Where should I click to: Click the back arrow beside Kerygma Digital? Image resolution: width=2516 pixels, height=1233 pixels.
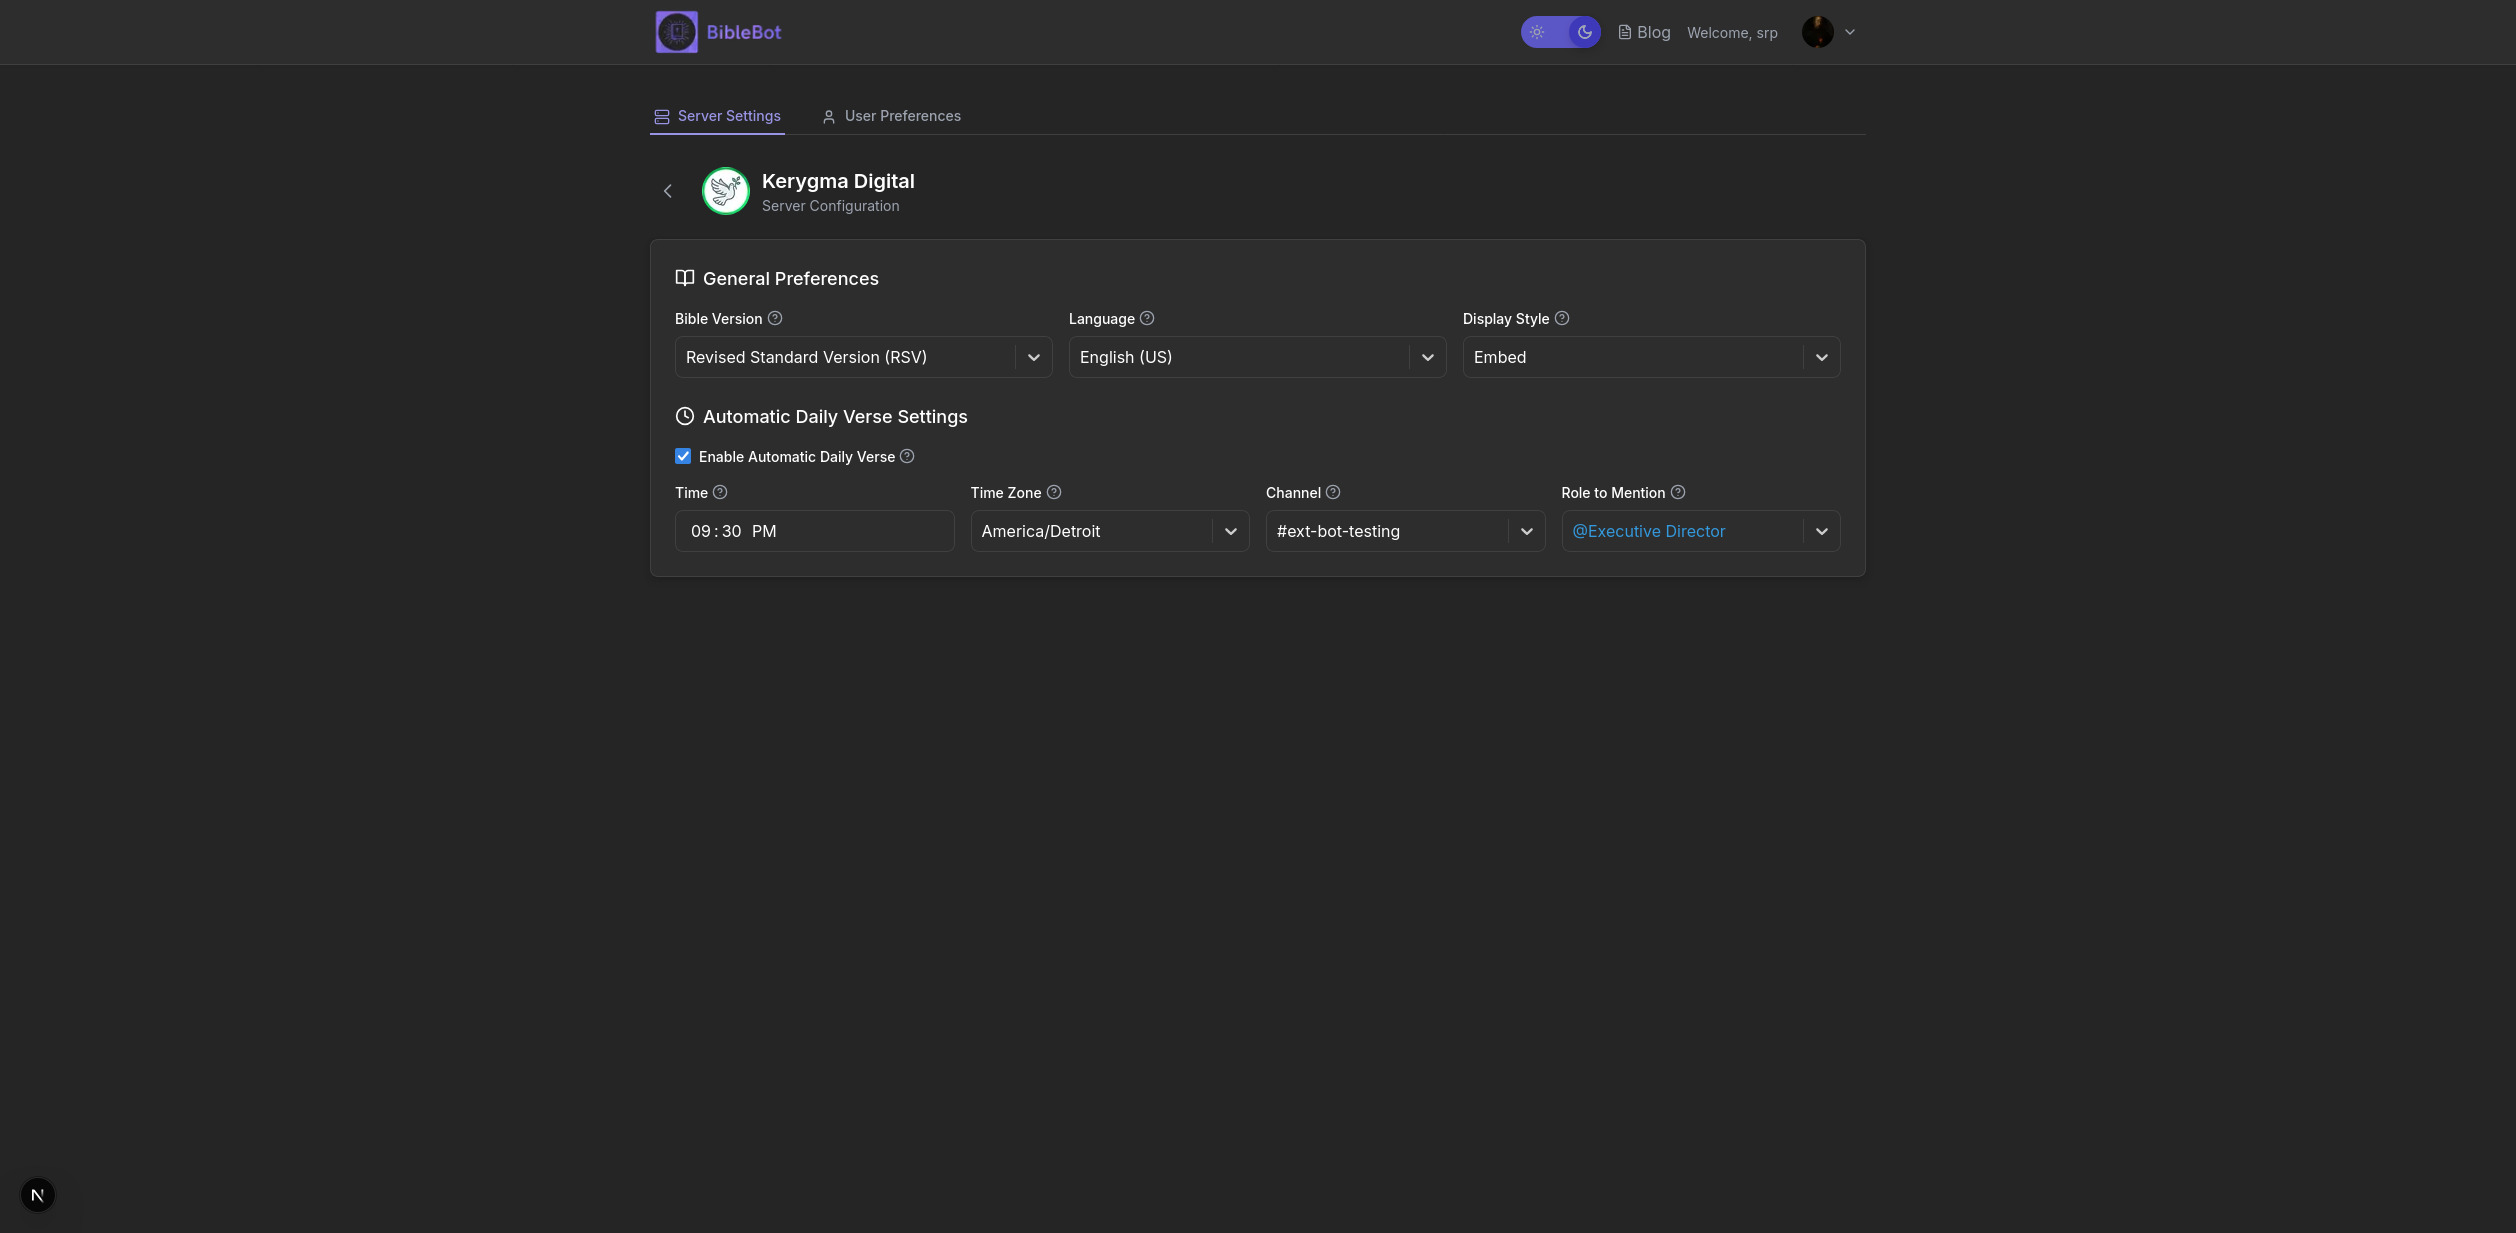(x=668, y=191)
